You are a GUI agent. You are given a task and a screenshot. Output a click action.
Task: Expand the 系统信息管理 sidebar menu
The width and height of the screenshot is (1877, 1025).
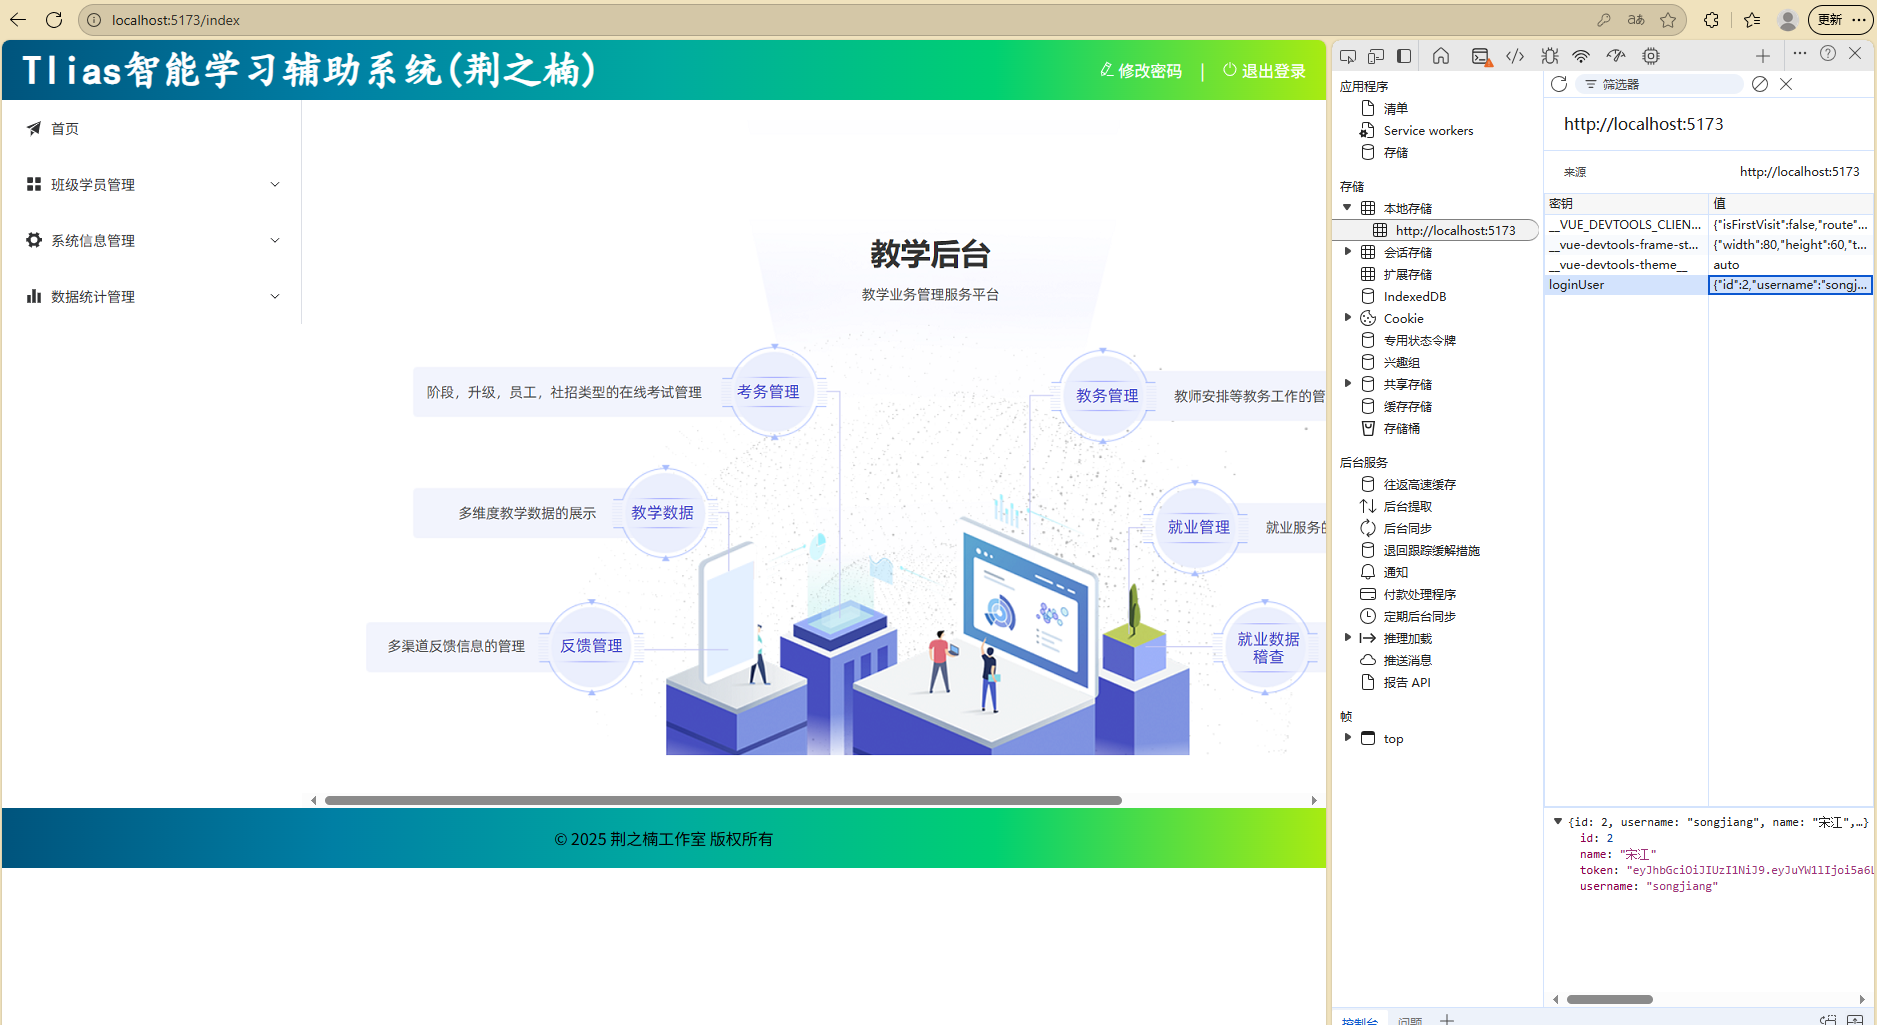click(152, 241)
